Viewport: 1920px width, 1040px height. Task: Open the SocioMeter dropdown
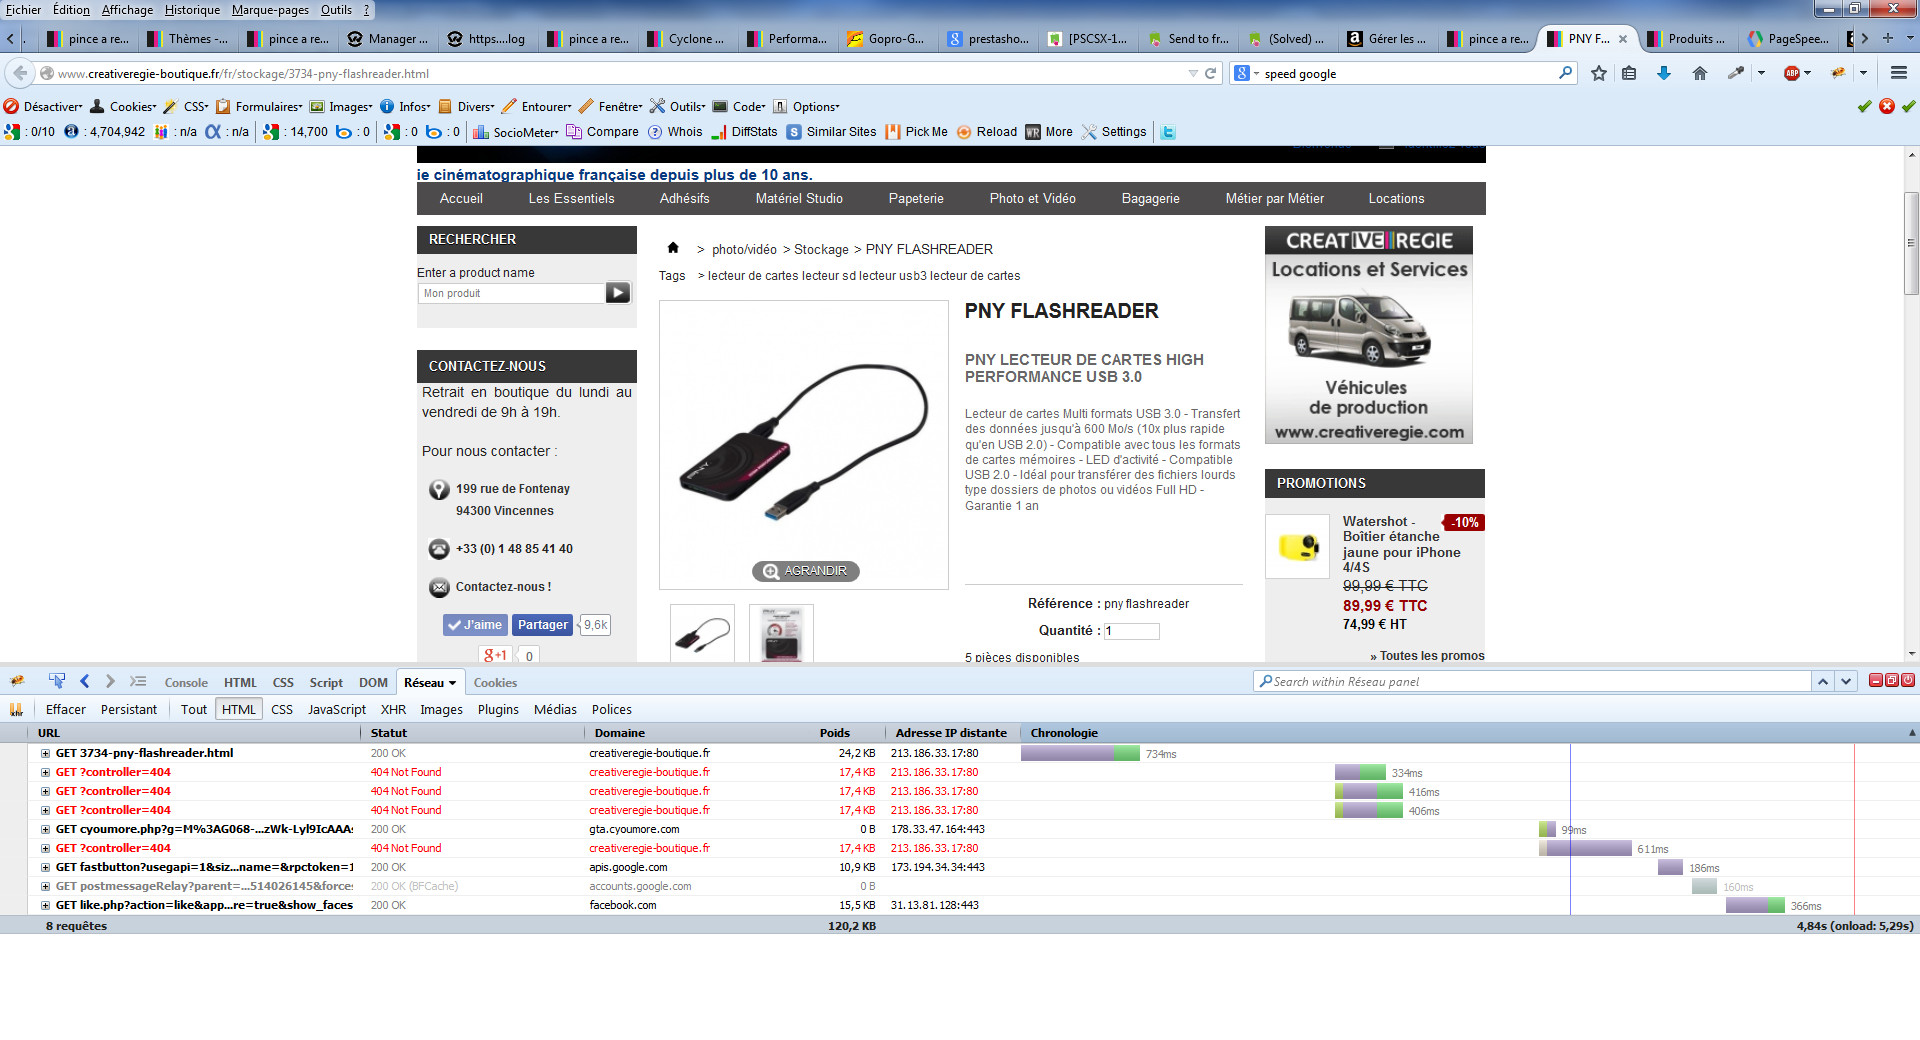click(516, 132)
